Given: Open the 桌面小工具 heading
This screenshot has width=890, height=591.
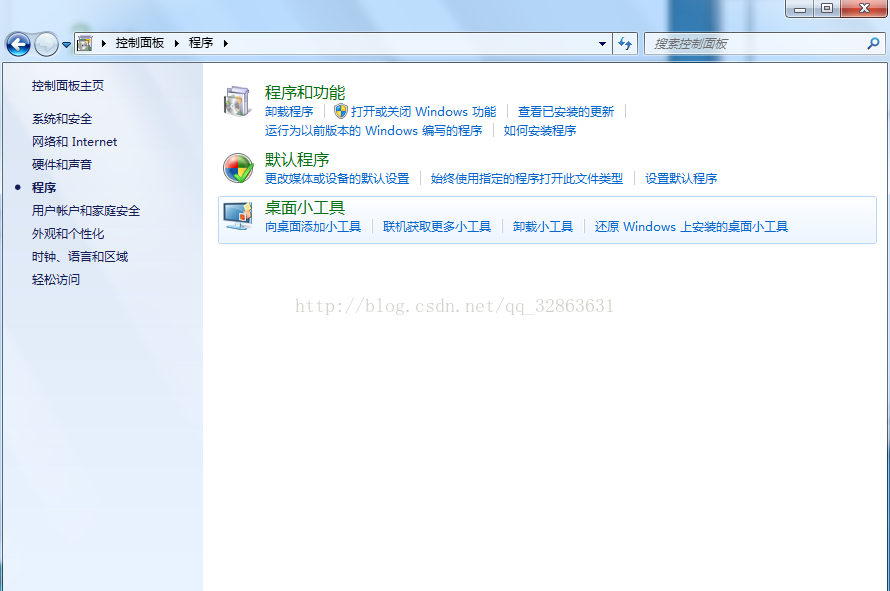Looking at the screenshot, I should 305,208.
